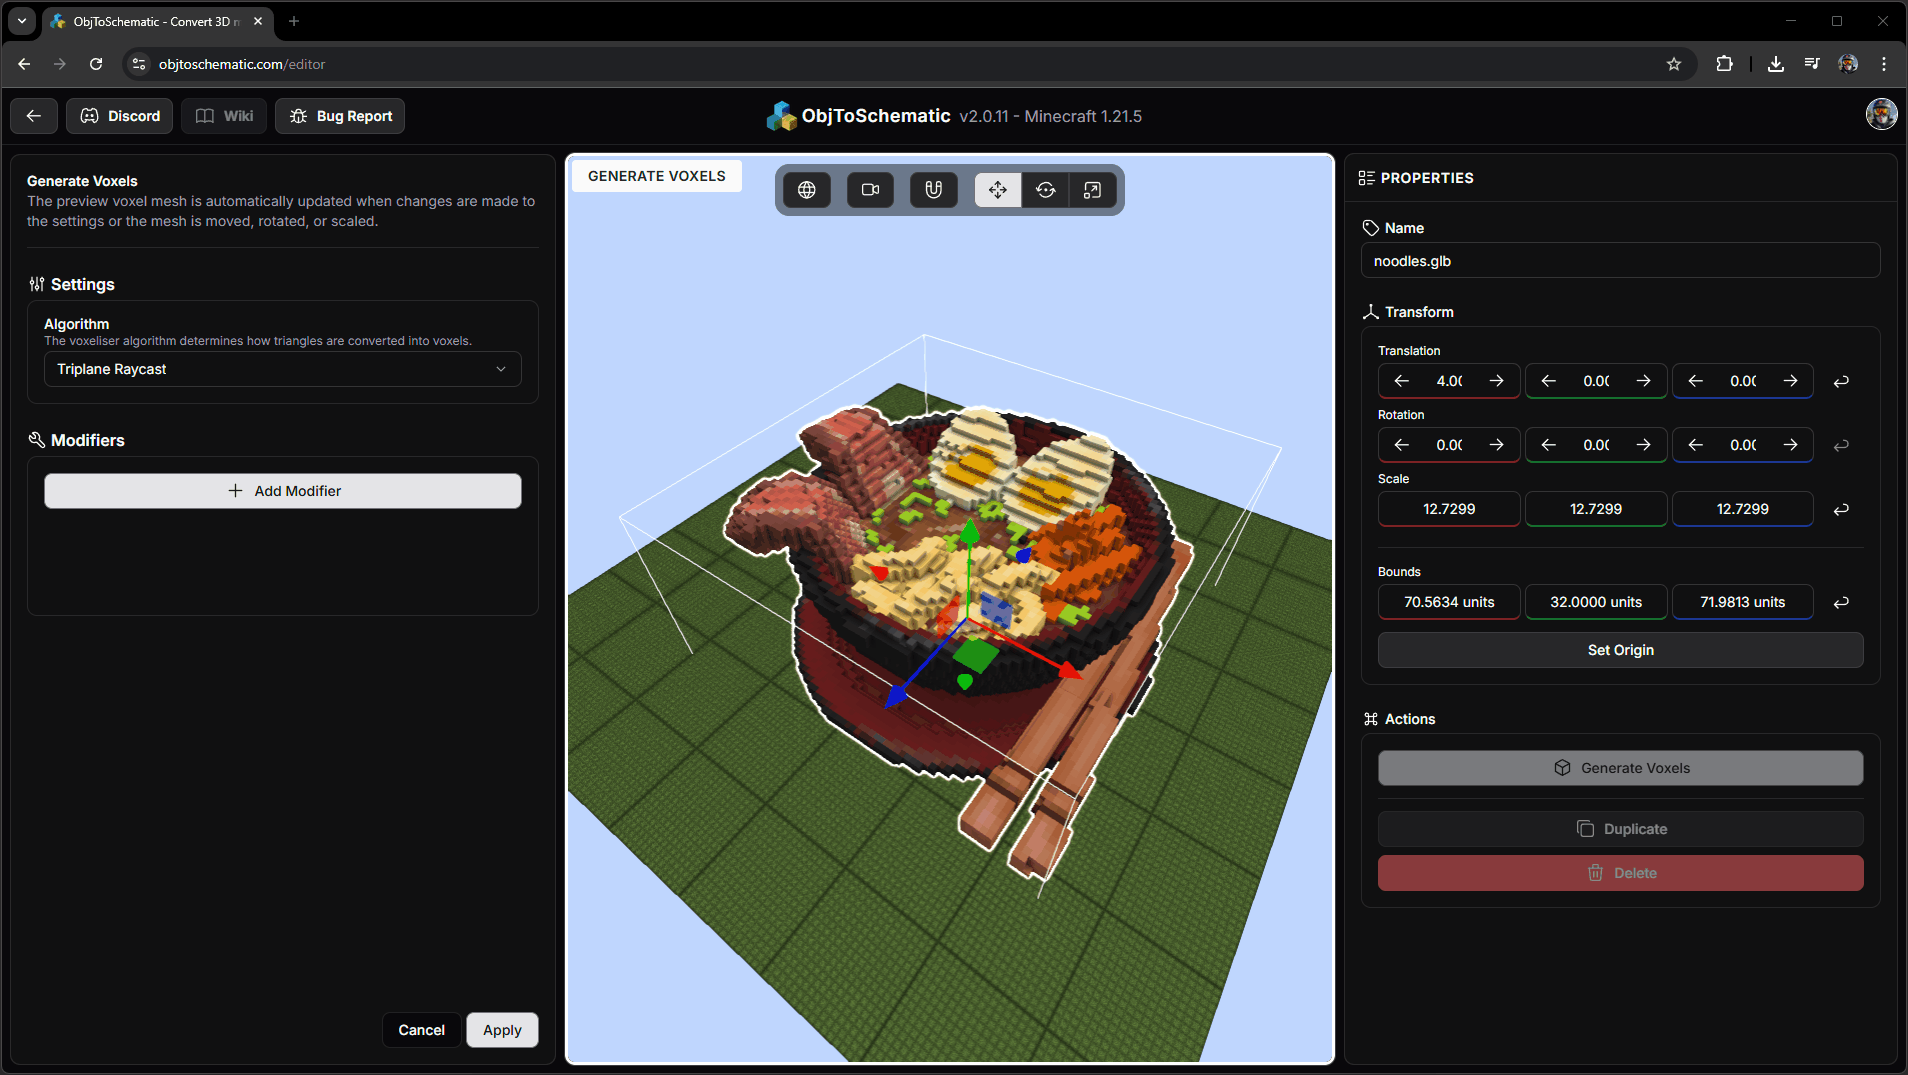The height and width of the screenshot is (1075, 1908).
Task: Increase Translation Z with right arrow
Action: point(1790,381)
